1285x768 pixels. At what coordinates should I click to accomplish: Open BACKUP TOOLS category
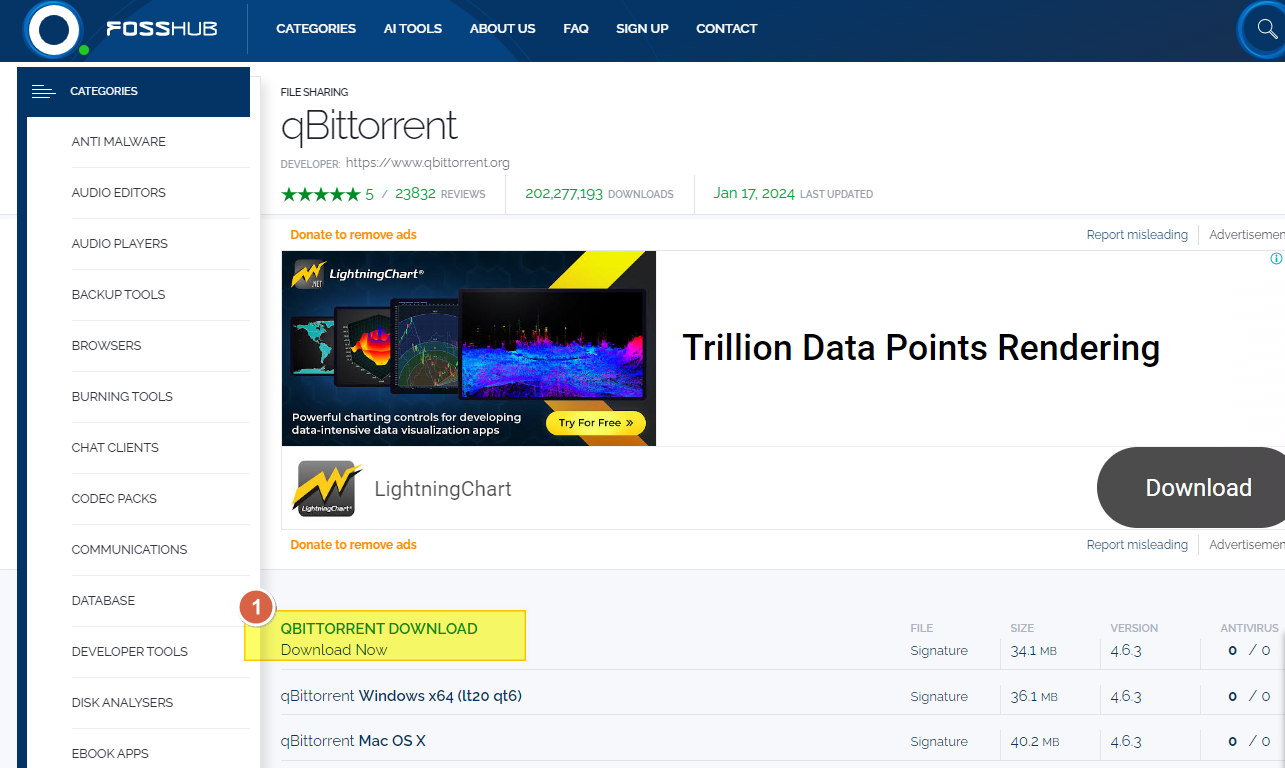(x=118, y=295)
